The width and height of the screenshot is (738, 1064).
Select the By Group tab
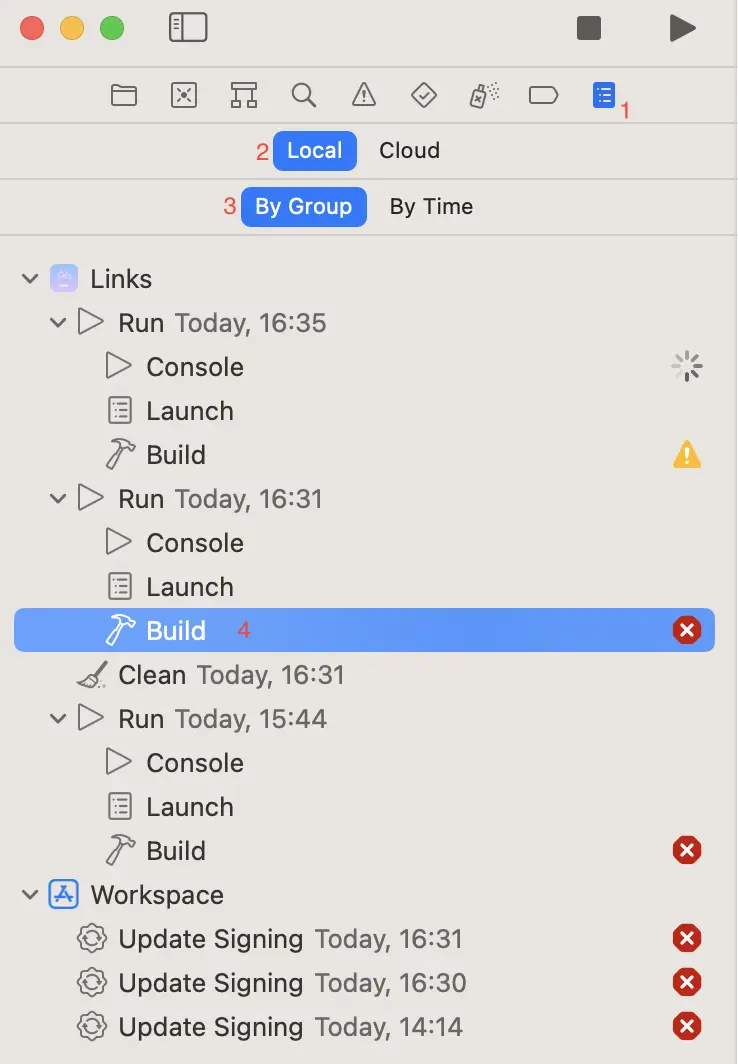(x=303, y=207)
